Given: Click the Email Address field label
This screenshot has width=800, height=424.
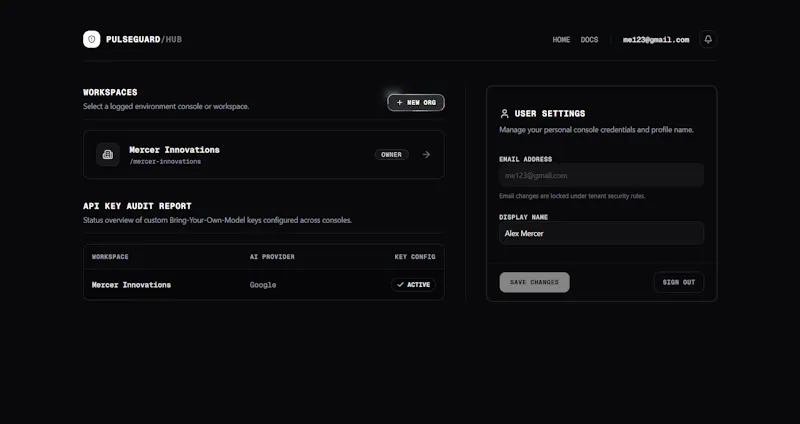Looking at the screenshot, I should pos(526,159).
